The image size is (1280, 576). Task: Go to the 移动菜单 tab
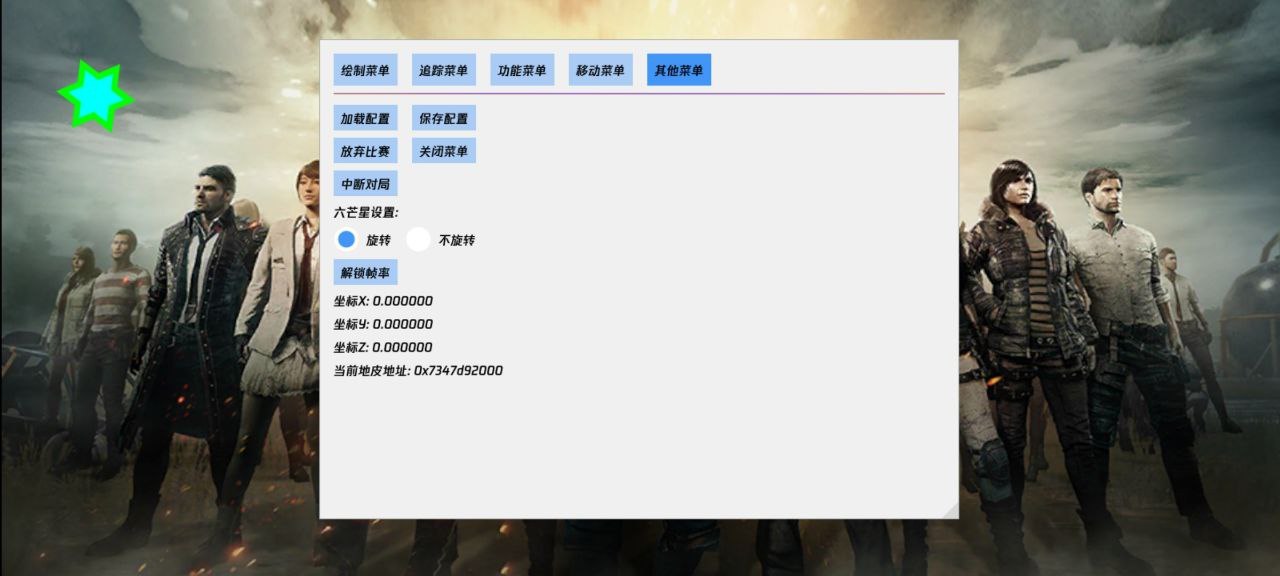pos(600,70)
